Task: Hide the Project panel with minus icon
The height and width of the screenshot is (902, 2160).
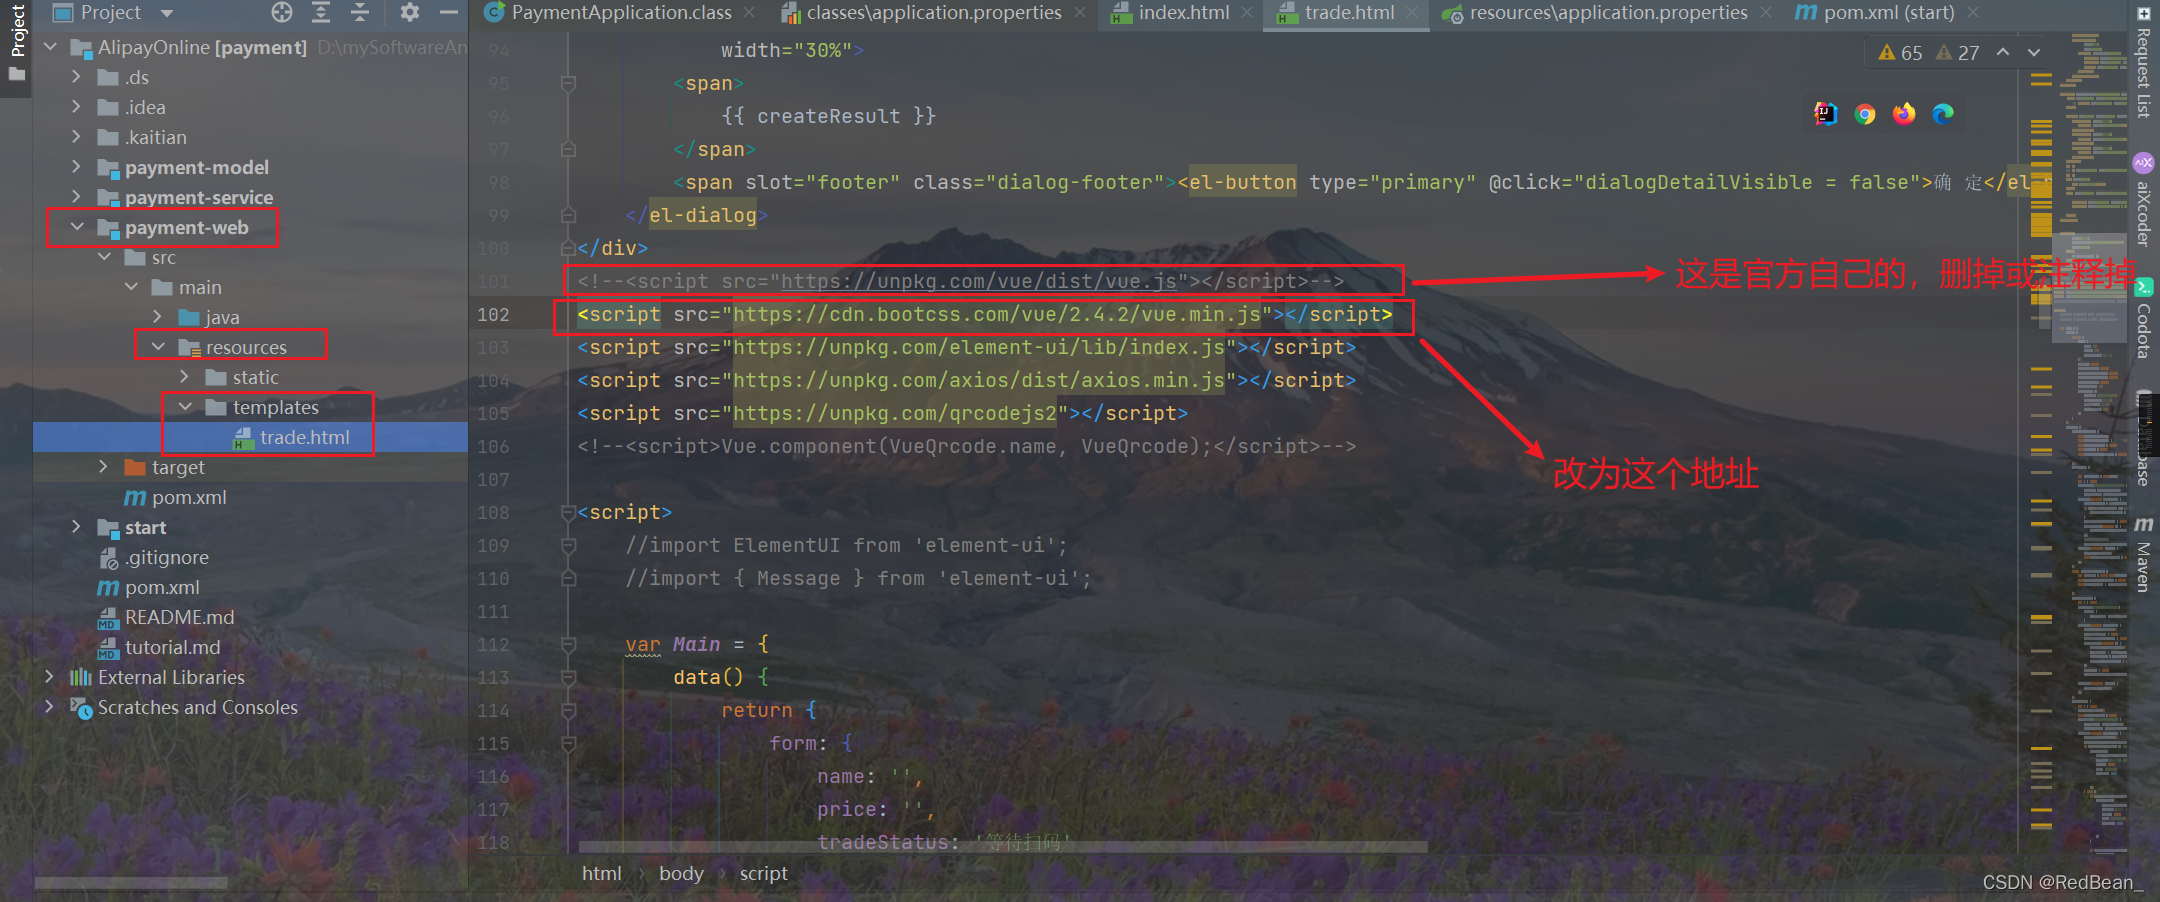Action: coord(449,12)
